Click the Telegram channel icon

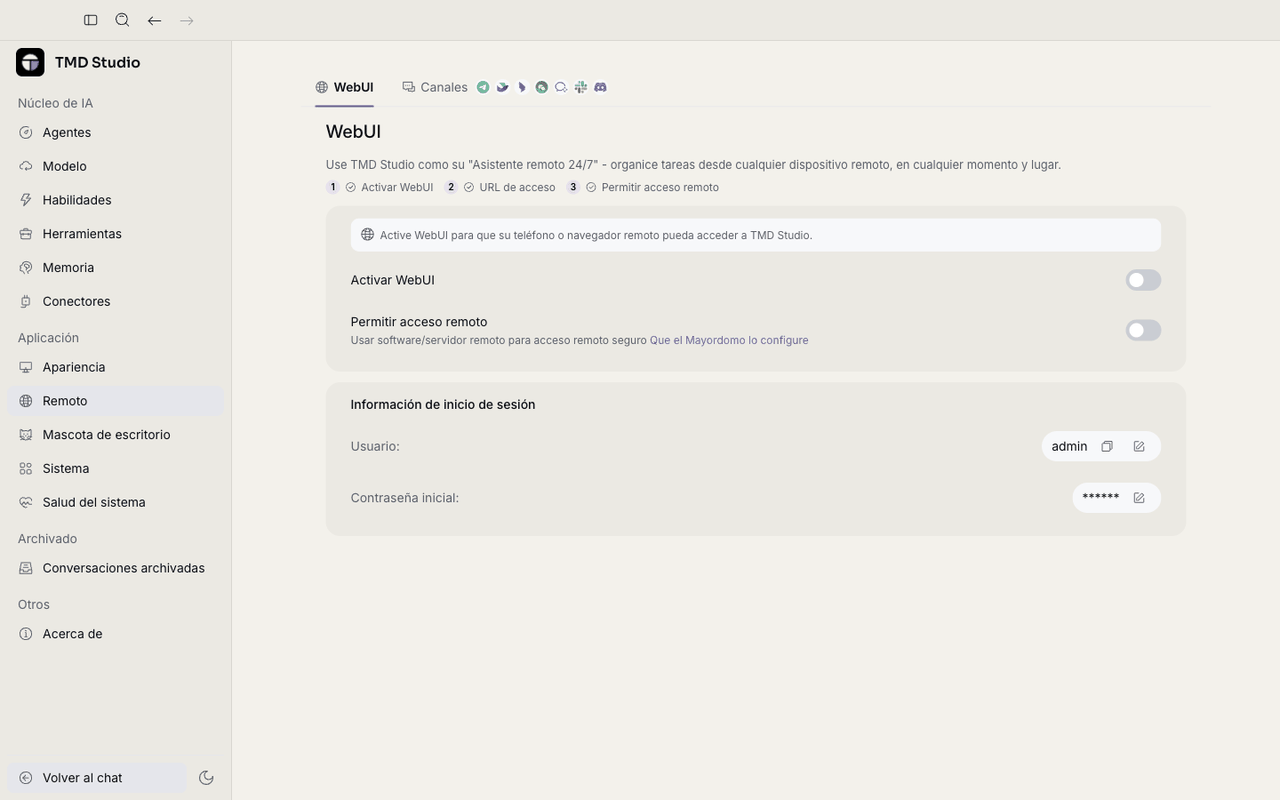483,87
